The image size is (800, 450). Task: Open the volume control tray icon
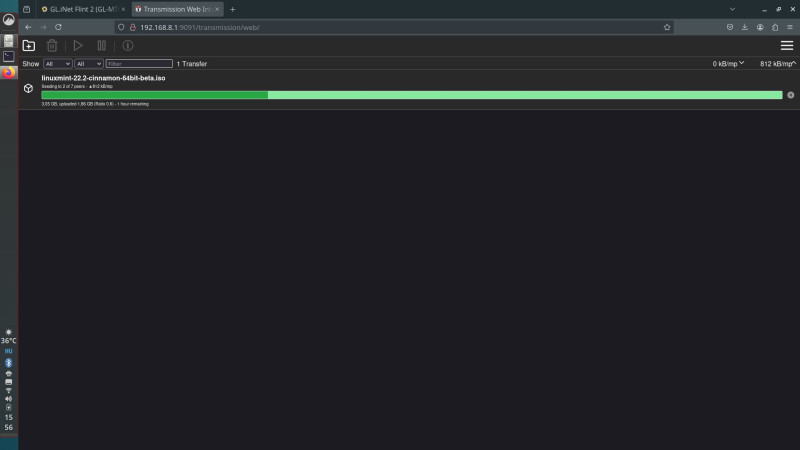tap(9, 399)
